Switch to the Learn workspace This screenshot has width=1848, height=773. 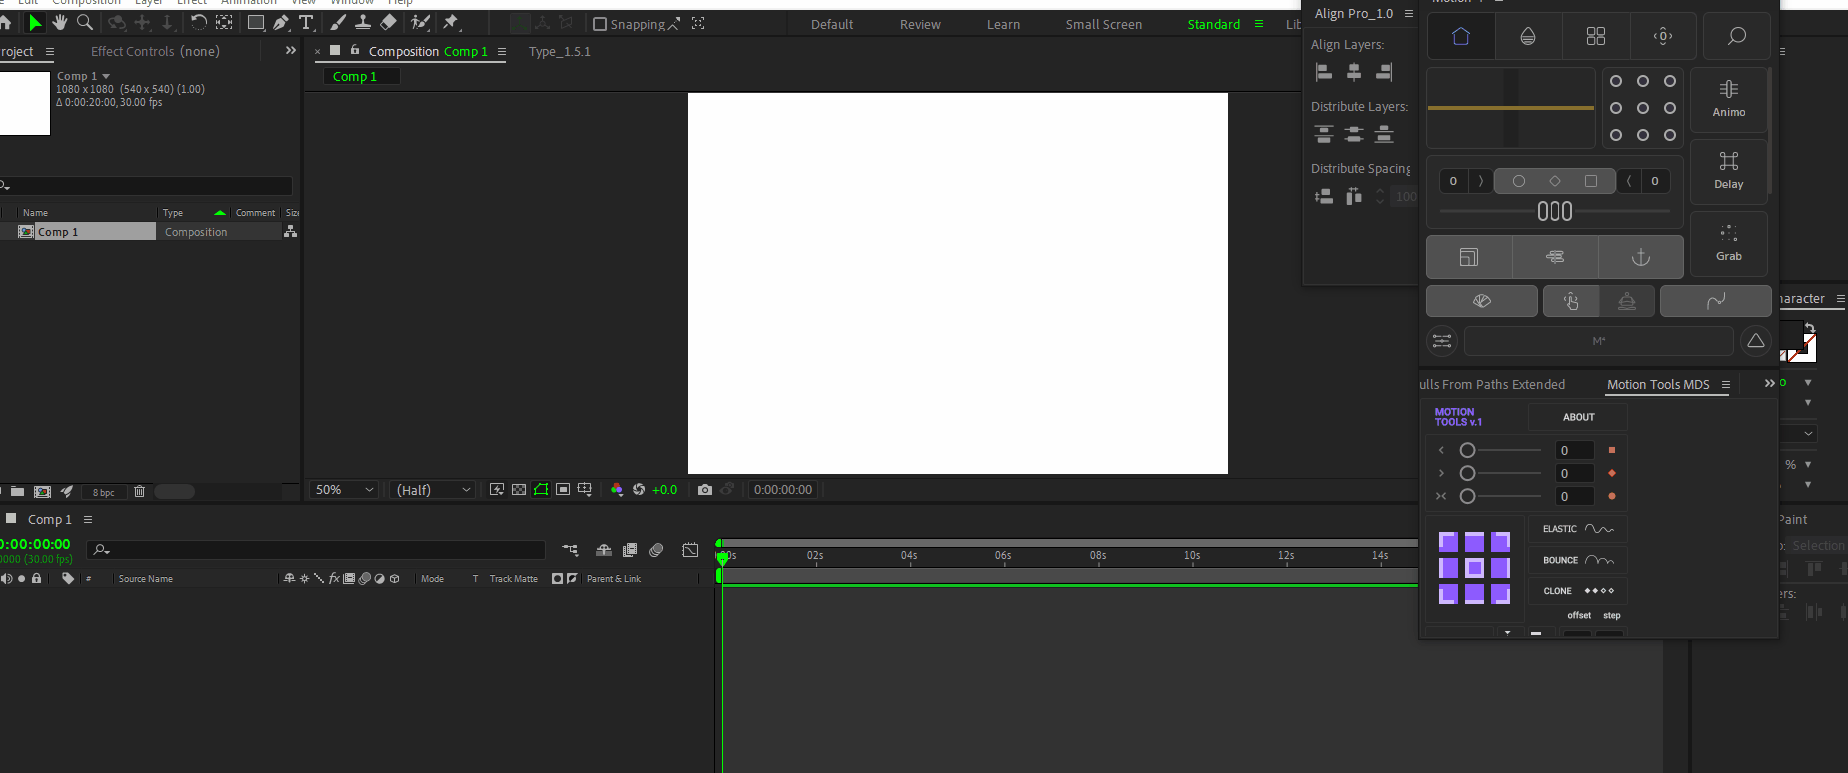[1003, 24]
